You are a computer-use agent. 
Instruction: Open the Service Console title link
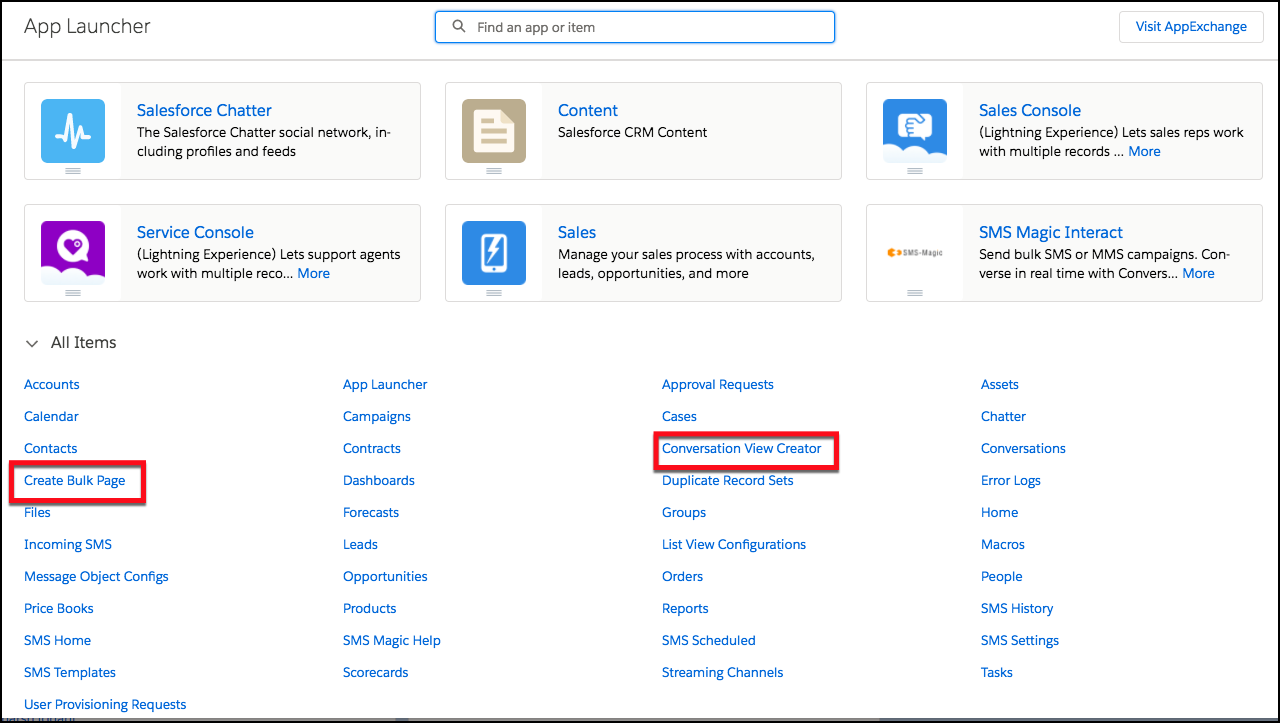(x=195, y=232)
